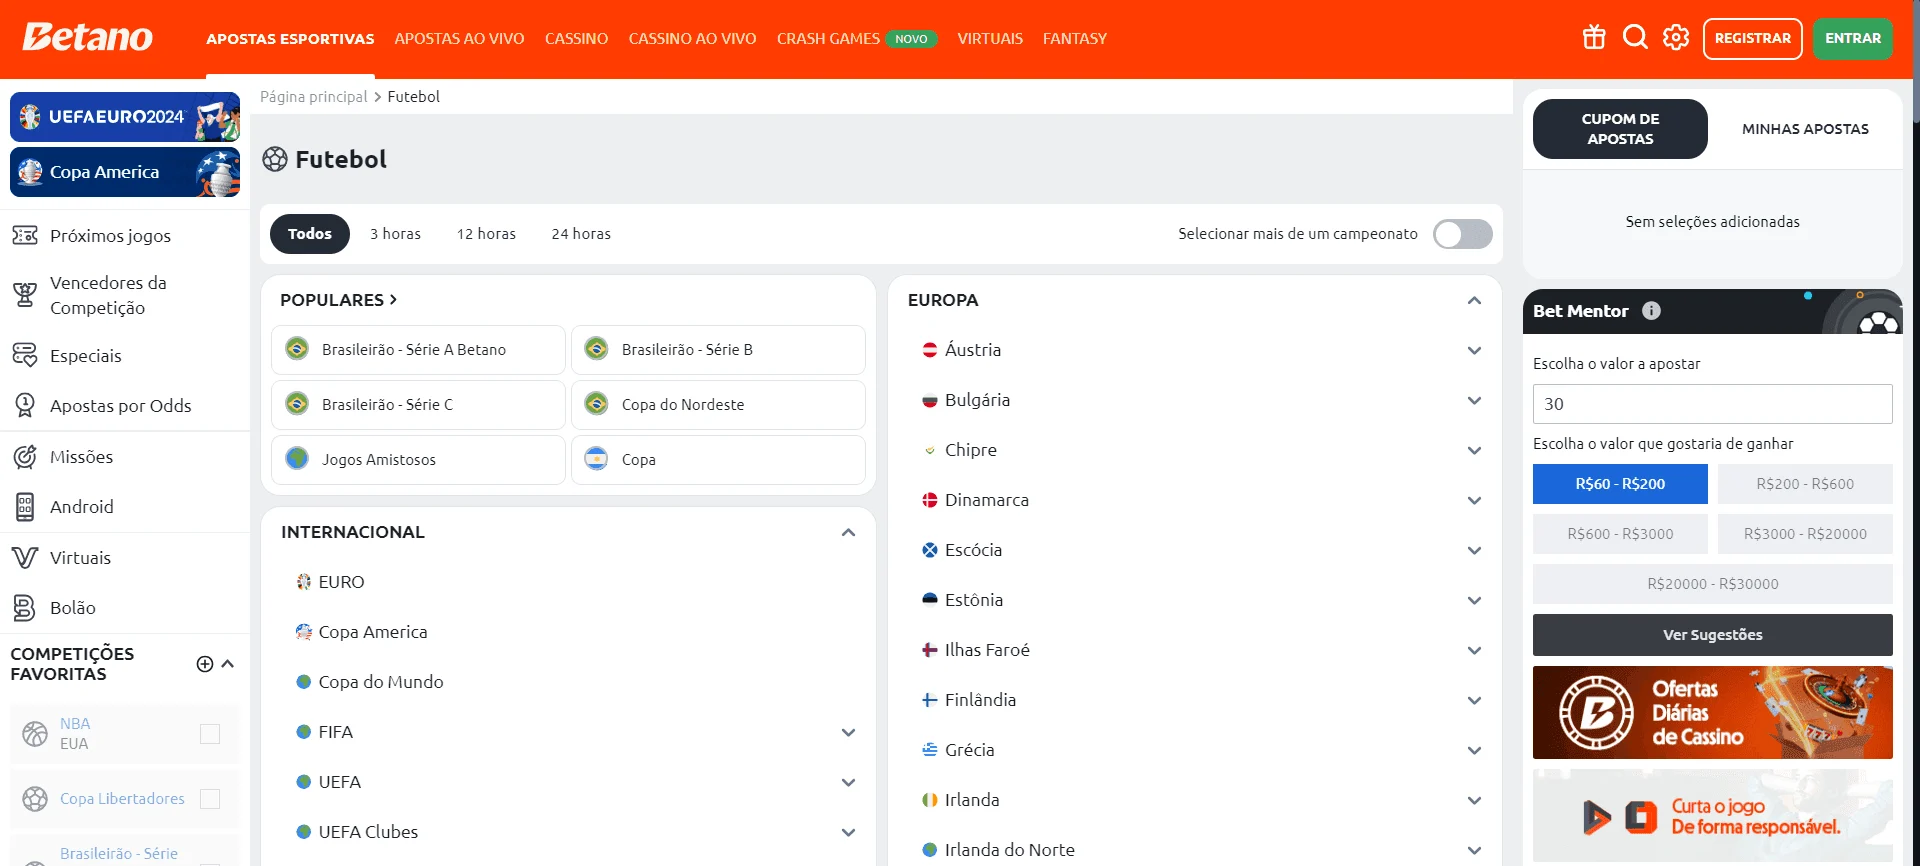Click the trophy icon for Vencedores da Competição
Screen dimensions: 1920x866
[25, 295]
